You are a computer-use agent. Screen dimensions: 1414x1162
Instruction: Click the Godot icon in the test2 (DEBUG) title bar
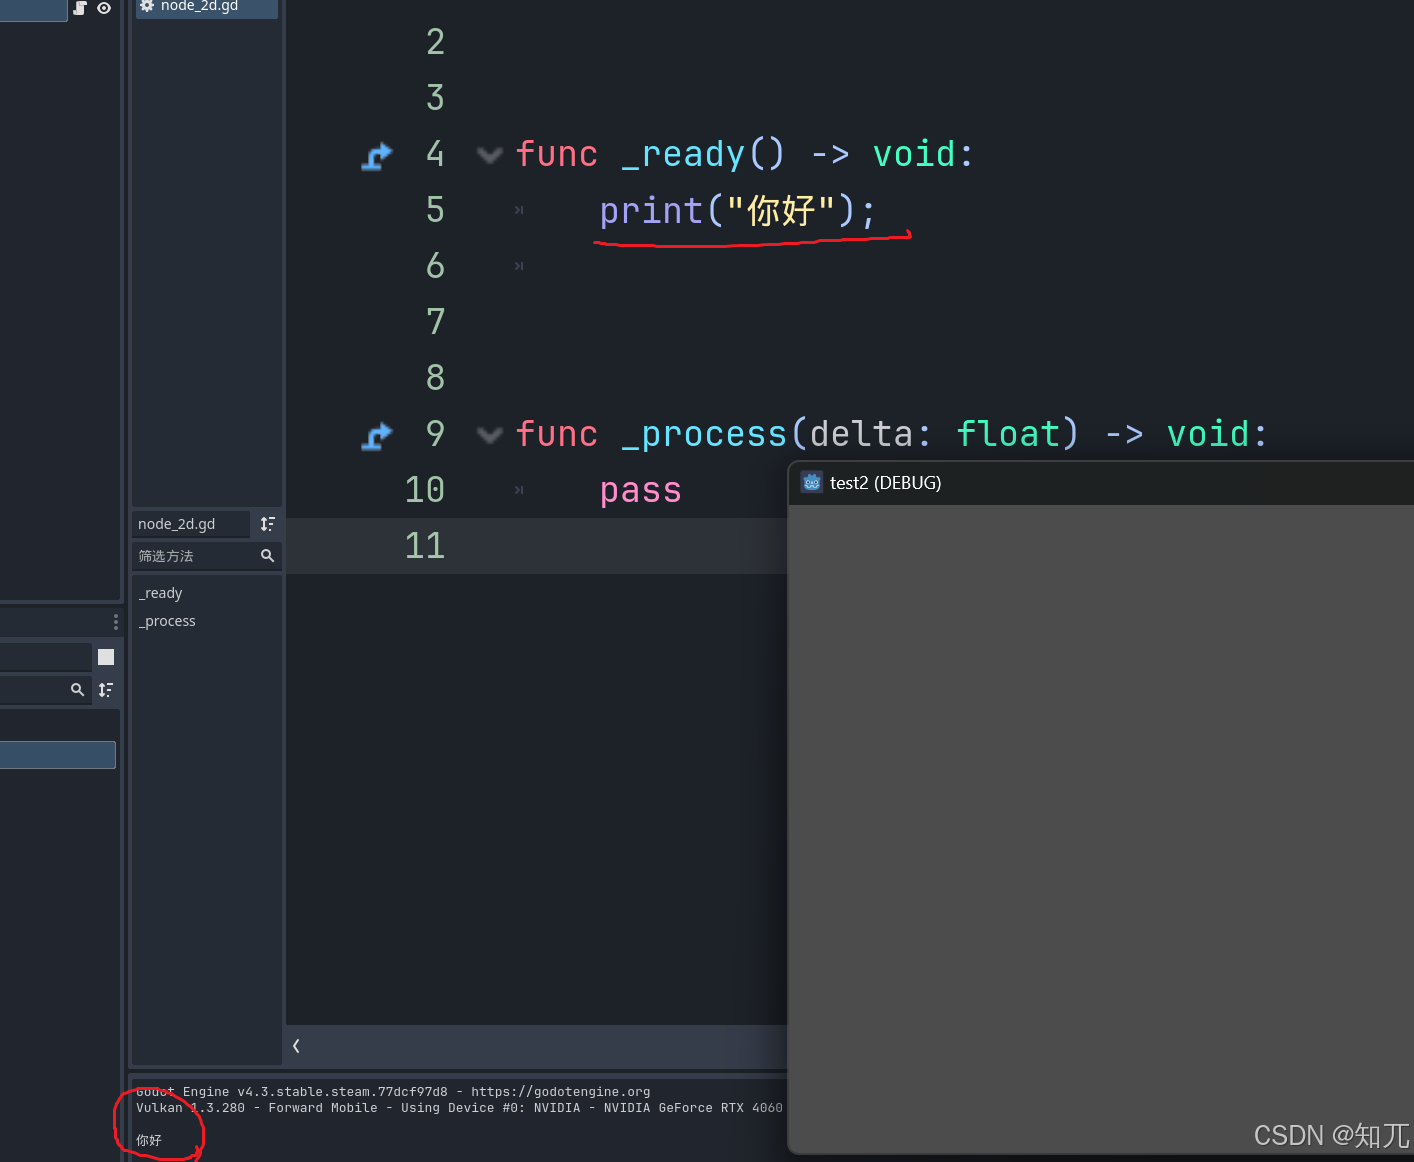point(811,482)
